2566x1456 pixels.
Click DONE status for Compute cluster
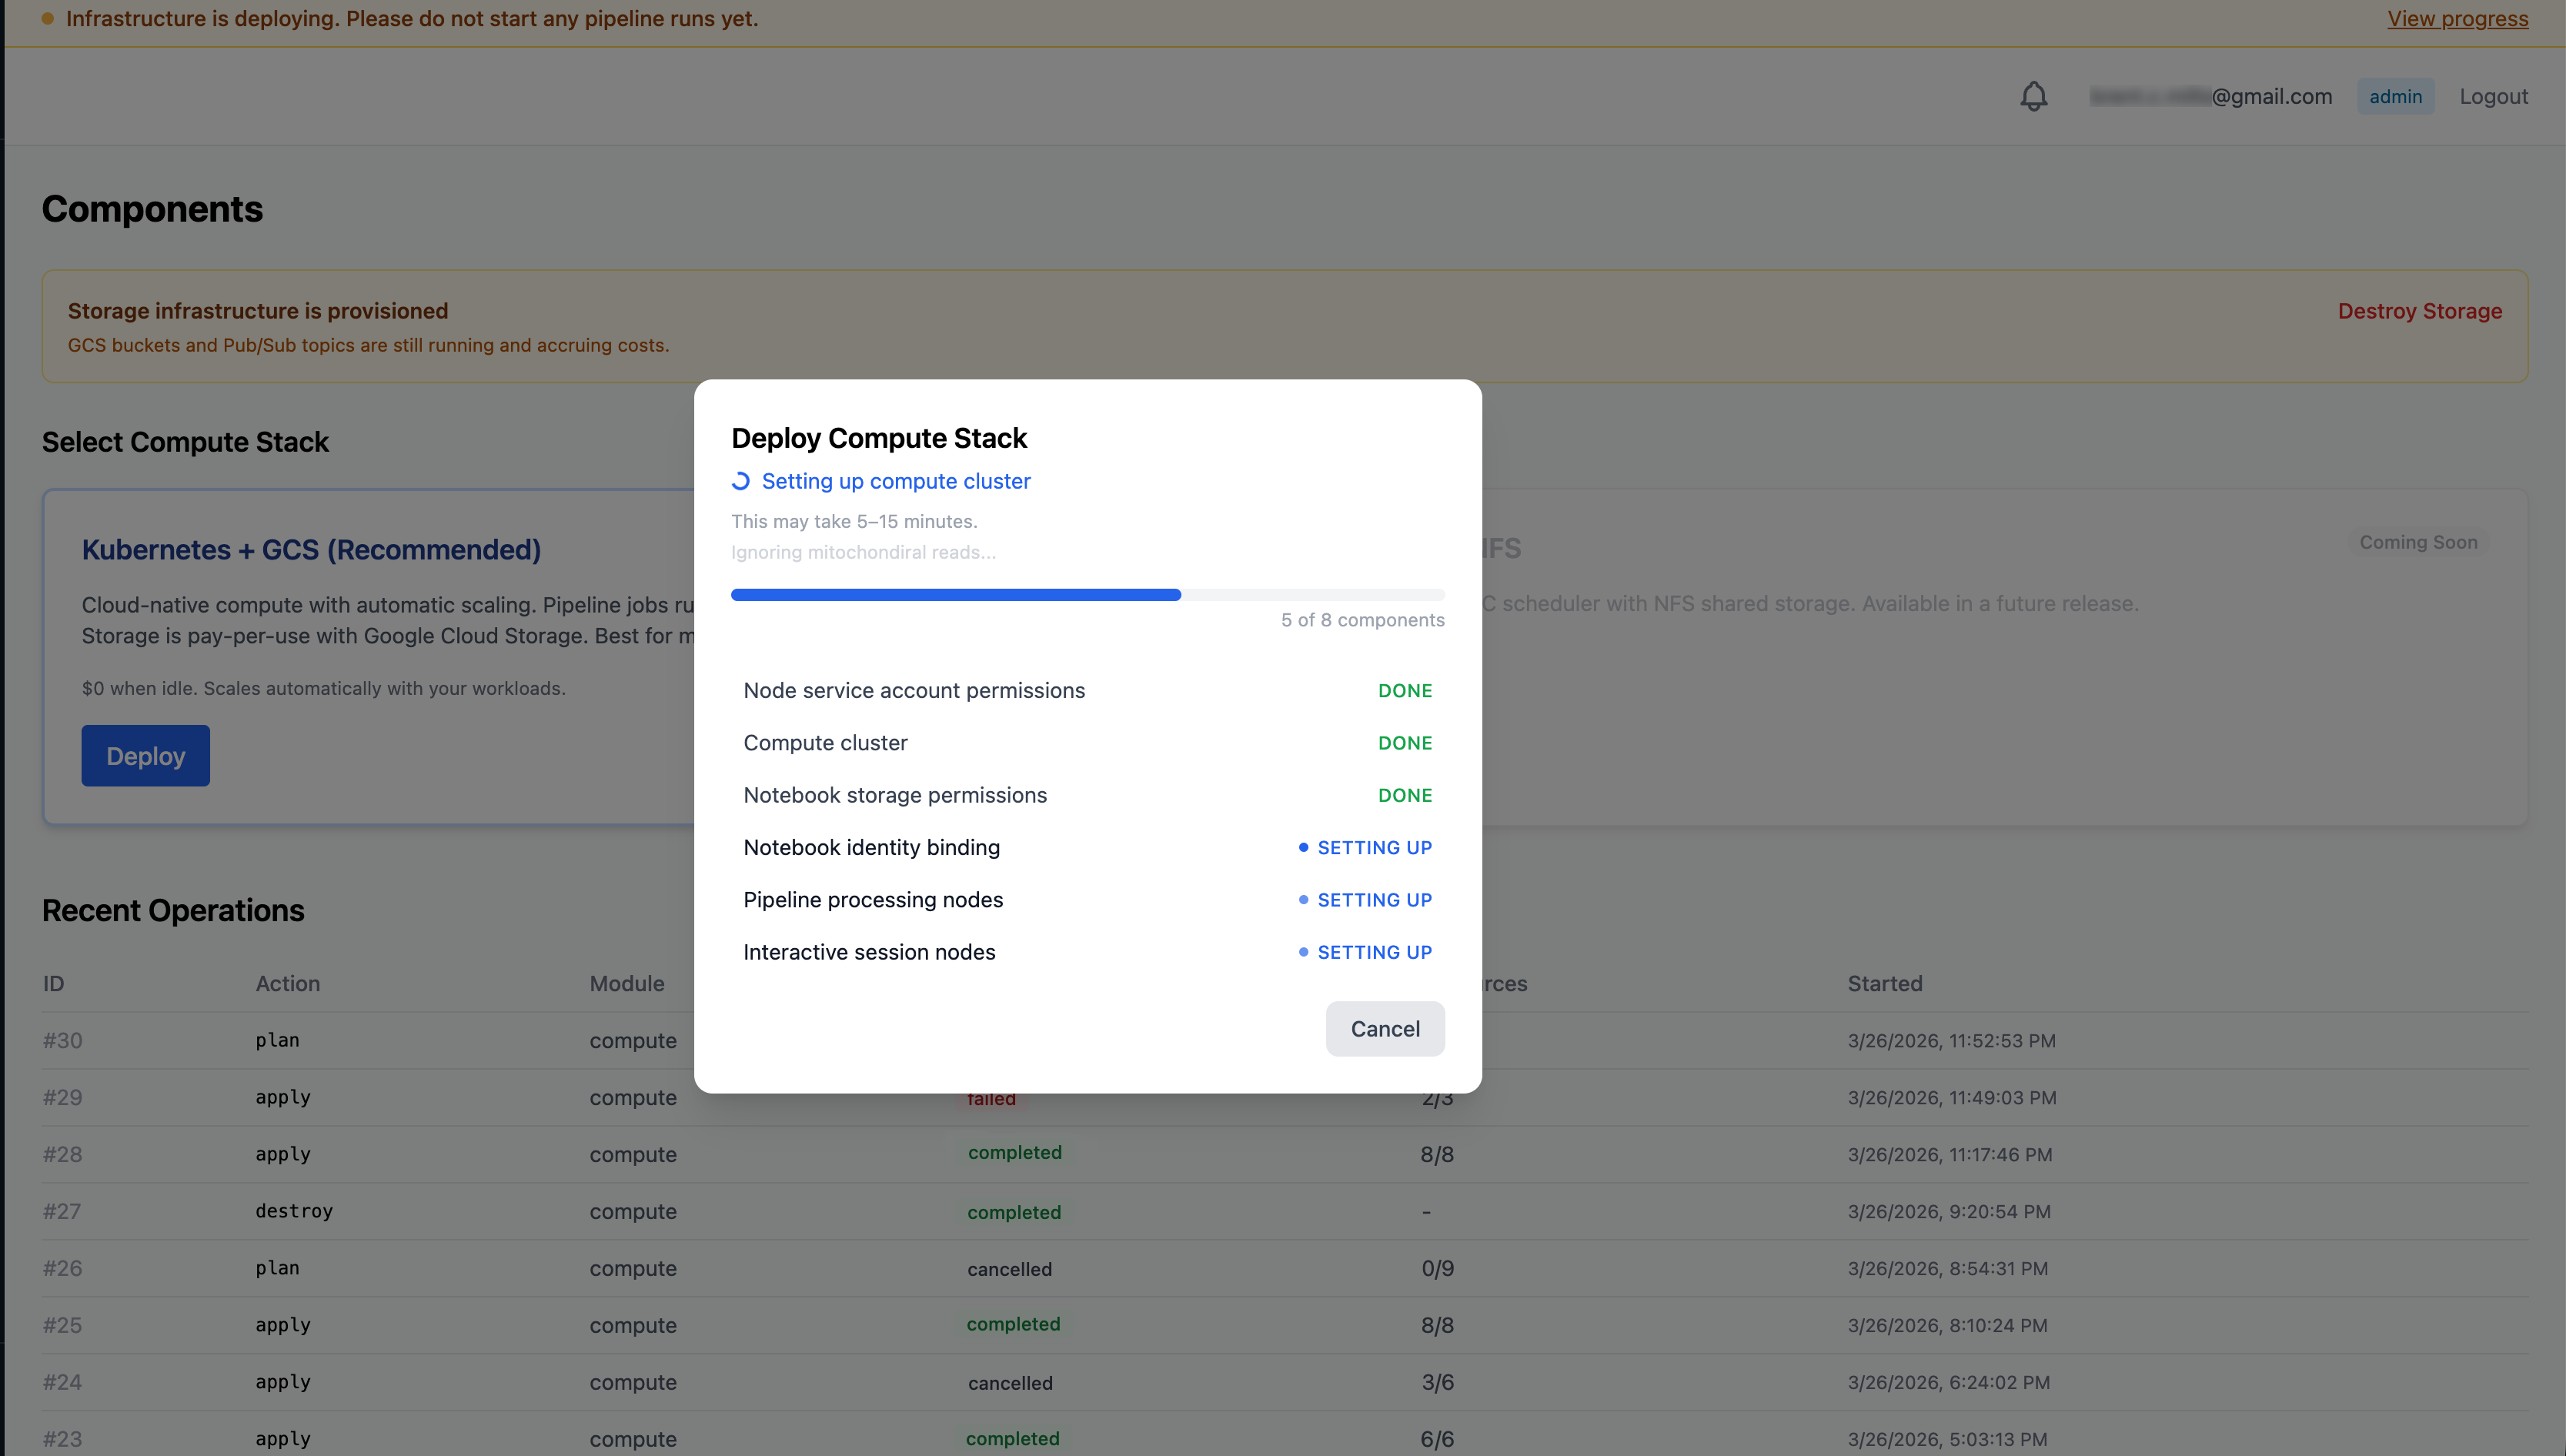coord(1405,743)
